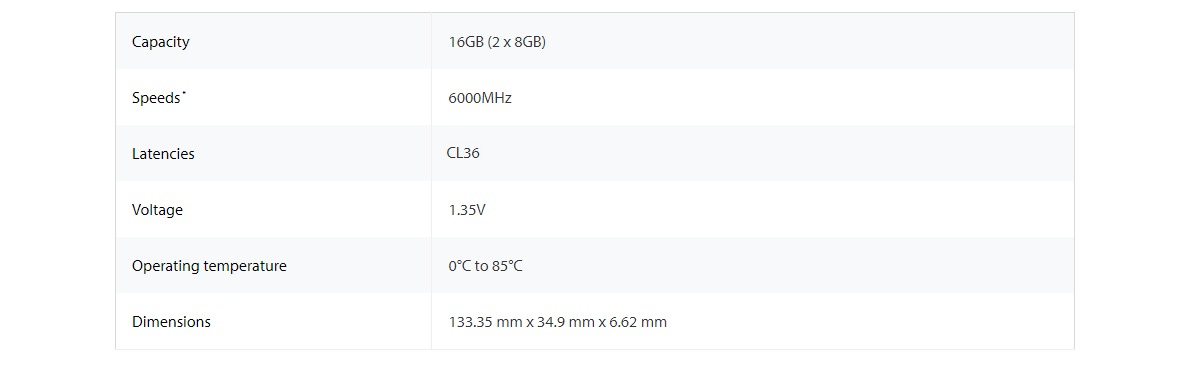Click the 85°C maximum temperature text
Viewport: 1185px width, 366px height.
pos(507,266)
